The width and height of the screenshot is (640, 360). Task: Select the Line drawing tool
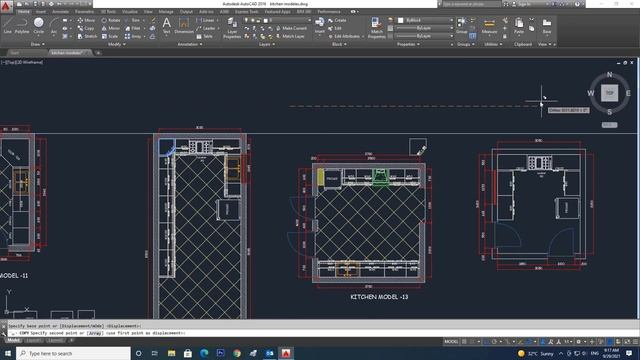coord(7,25)
